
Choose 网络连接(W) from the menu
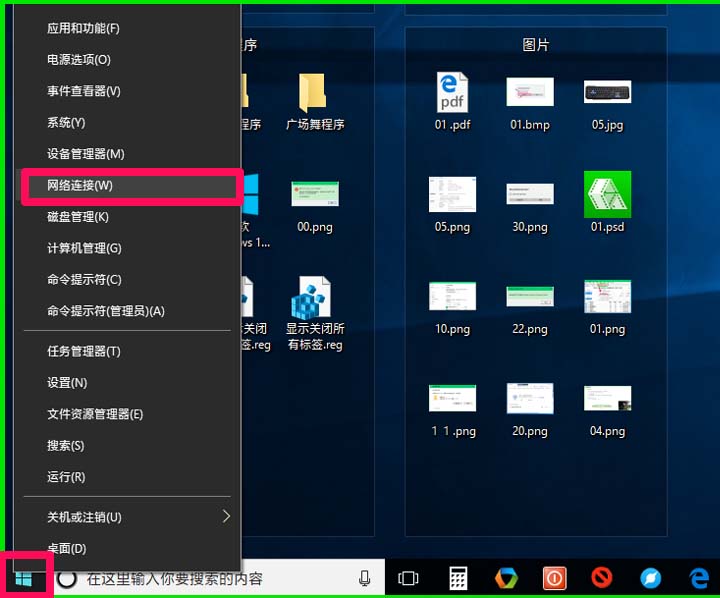80,186
